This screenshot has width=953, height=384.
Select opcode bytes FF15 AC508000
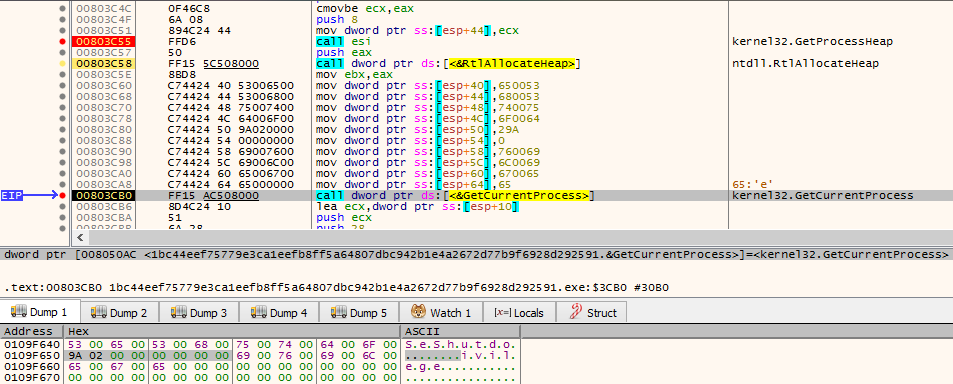pos(213,195)
